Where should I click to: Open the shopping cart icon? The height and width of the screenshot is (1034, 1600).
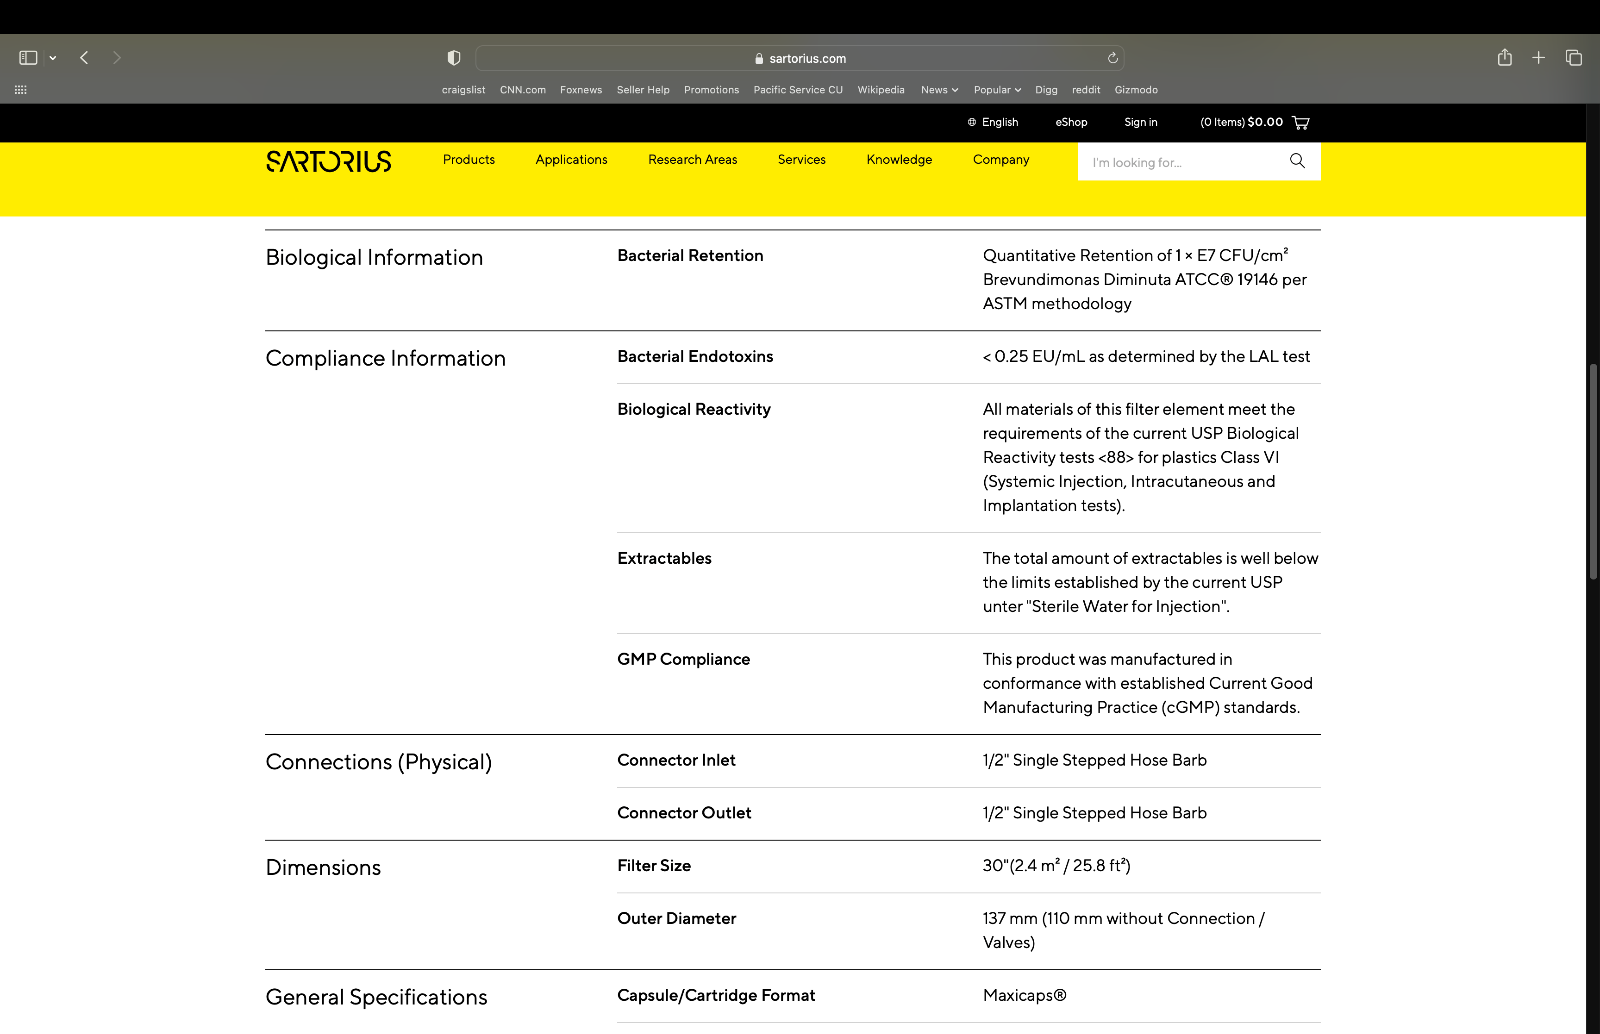[1300, 122]
